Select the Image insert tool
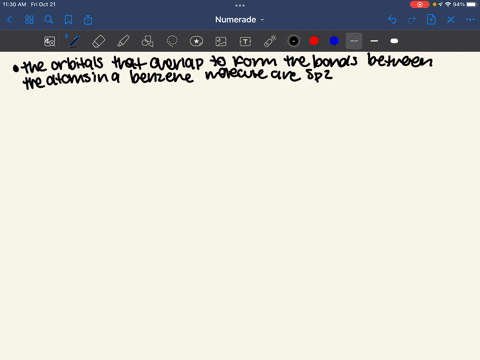480x360 pixels. (221, 41)
